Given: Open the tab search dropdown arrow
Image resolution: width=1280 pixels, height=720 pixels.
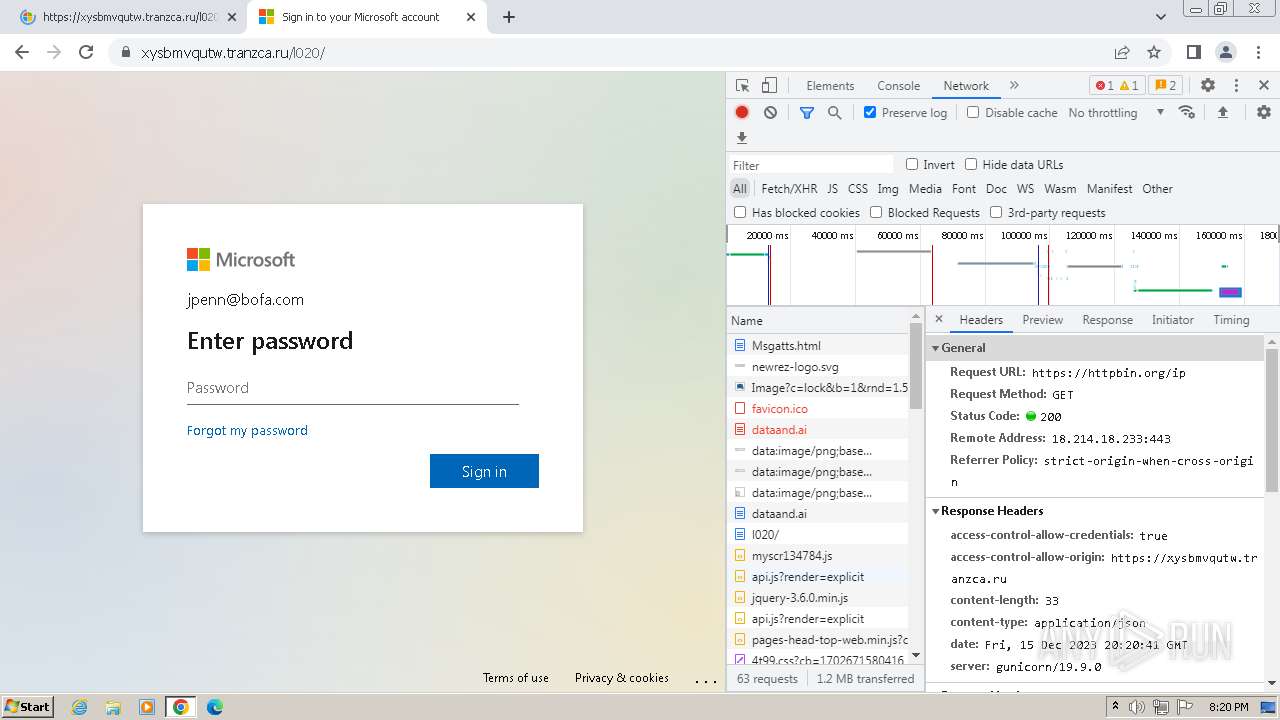Looking at the screenshot, I should [x=1161, y=17].
